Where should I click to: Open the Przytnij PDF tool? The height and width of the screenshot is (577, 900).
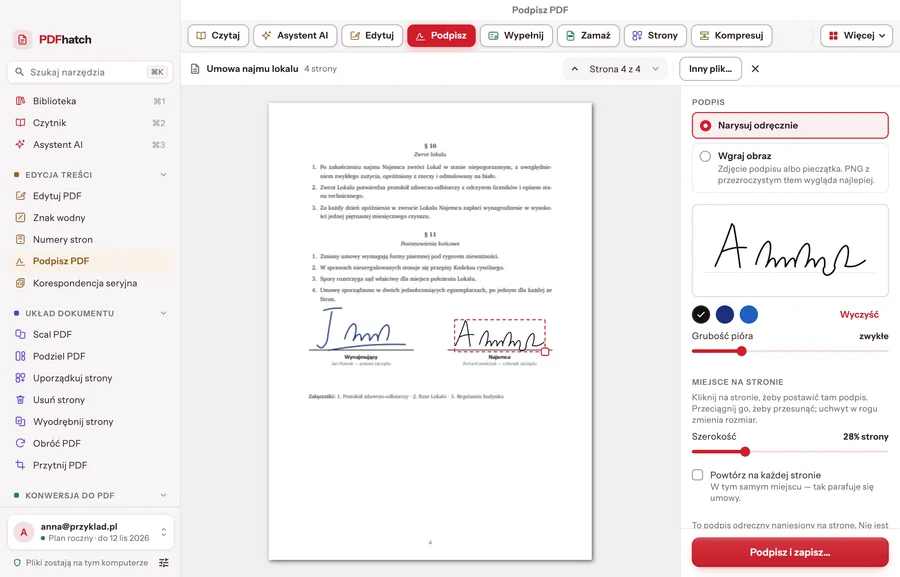click(90, 465)
